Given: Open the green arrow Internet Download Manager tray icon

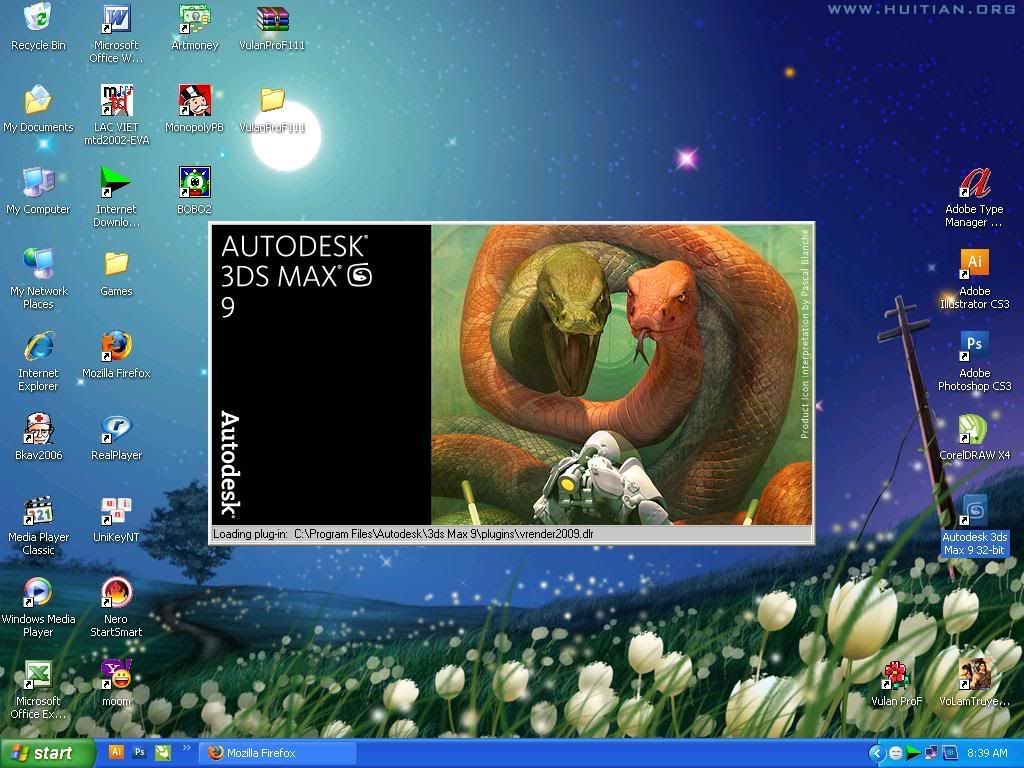Looking at the screenshot, I should pos(913,754).
